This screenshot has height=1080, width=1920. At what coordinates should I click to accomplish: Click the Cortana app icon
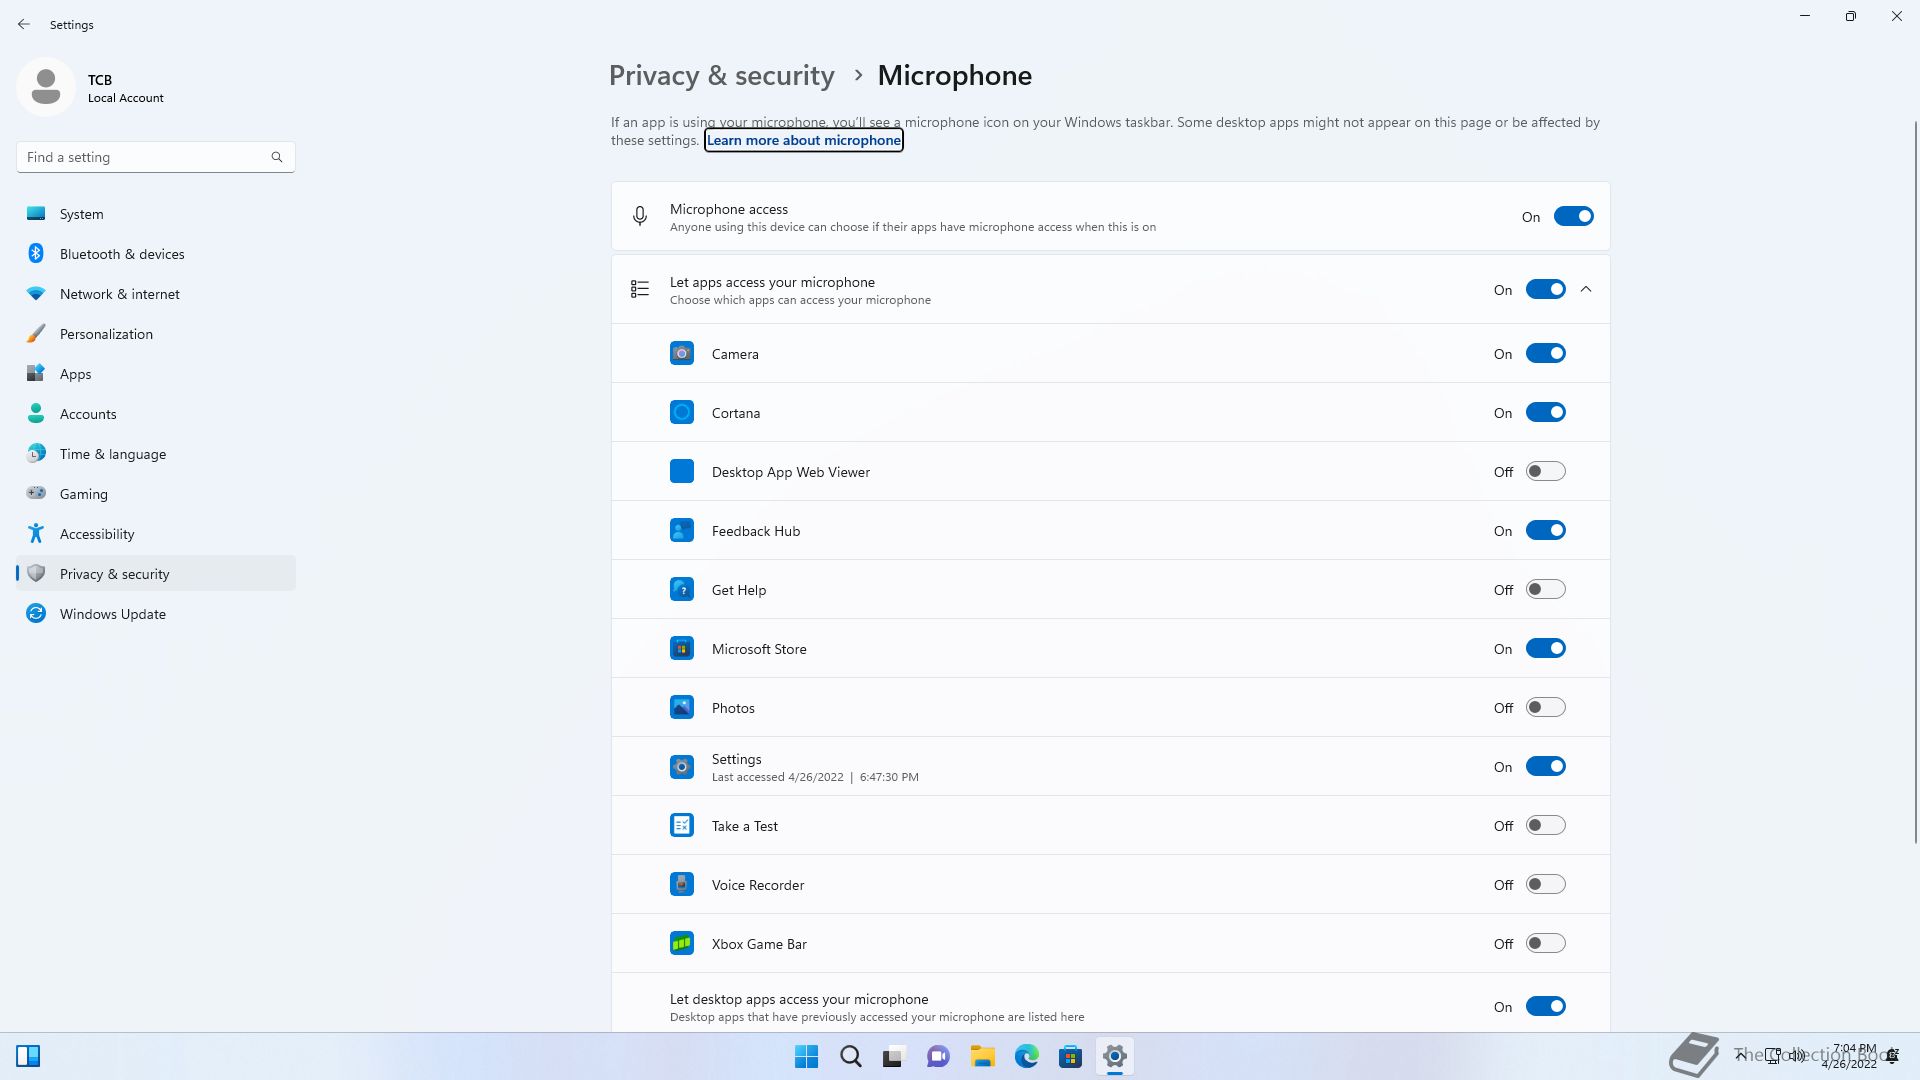click(x=682, y=413)
